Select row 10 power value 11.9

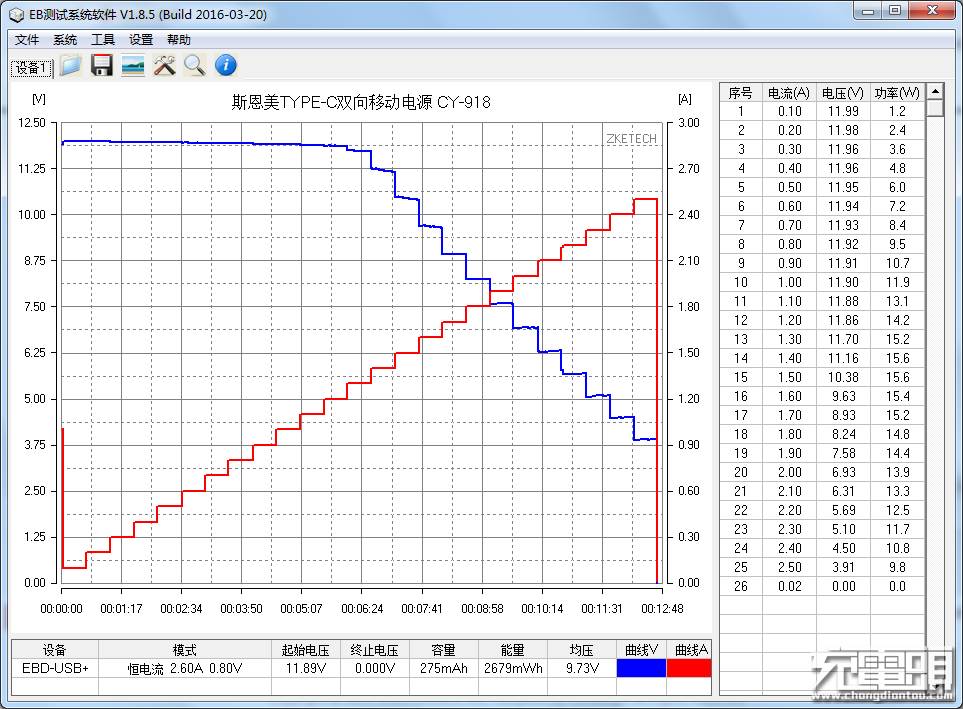[x=897, y=282]
